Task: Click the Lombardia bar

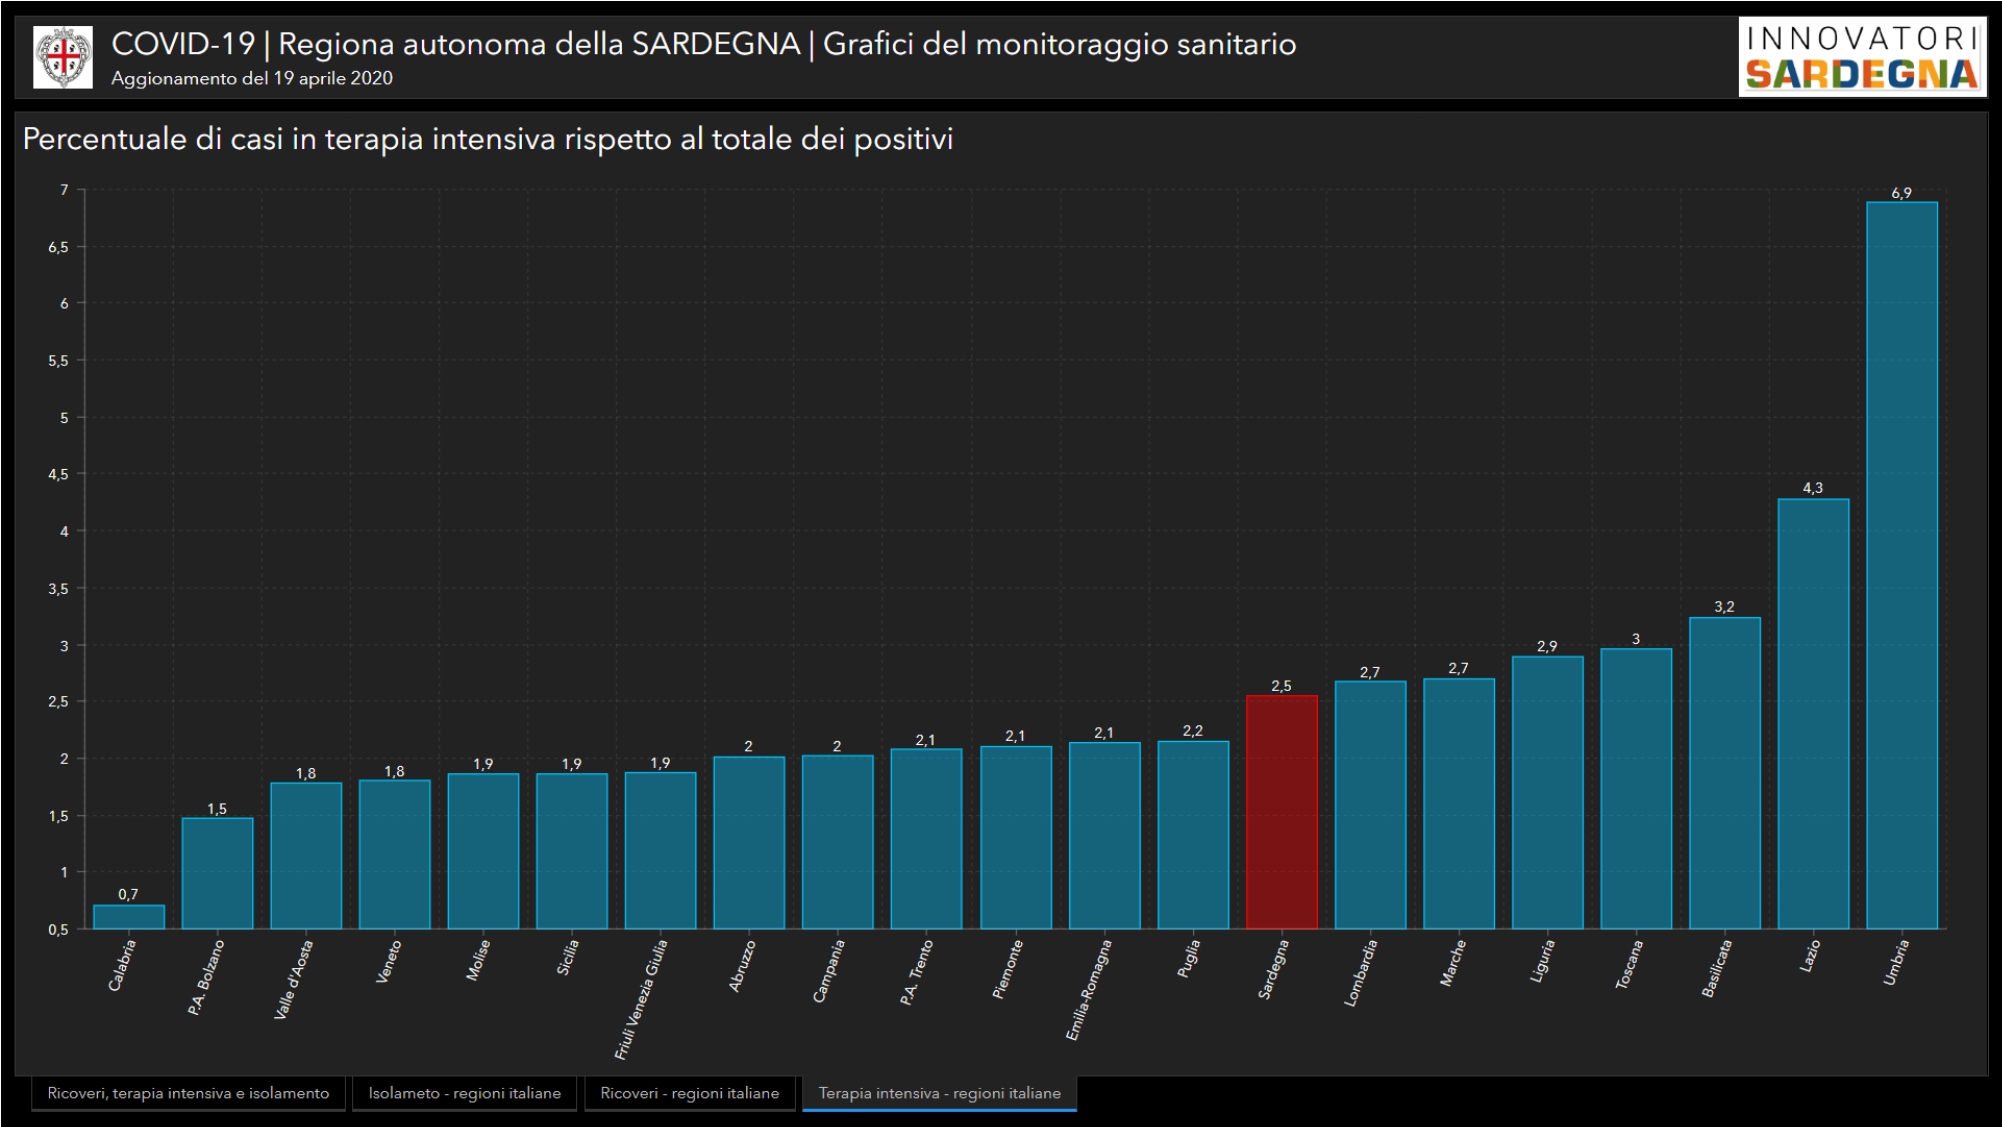Action: point(1370,805)
